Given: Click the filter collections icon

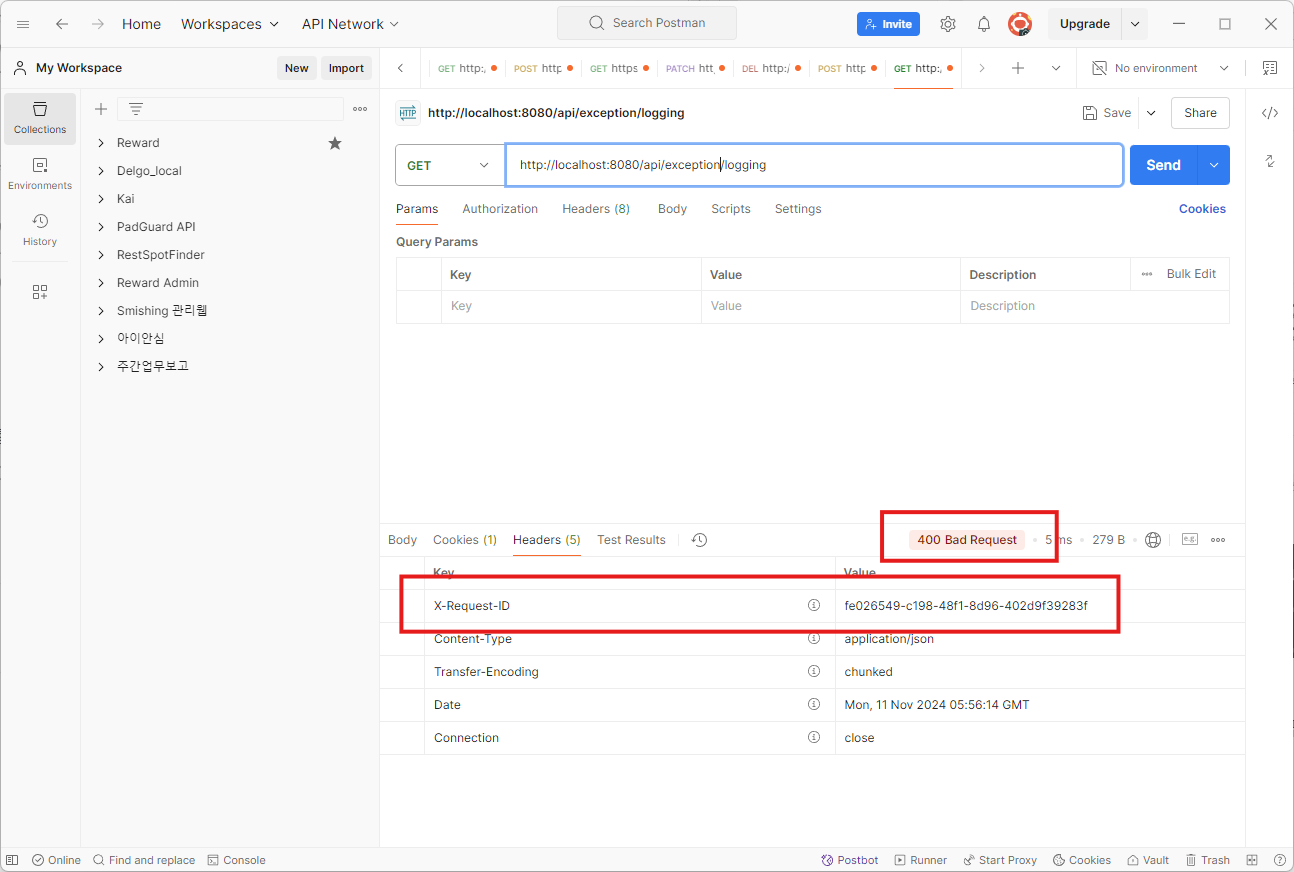Looking at the screenshot, I should coord(136,109).
